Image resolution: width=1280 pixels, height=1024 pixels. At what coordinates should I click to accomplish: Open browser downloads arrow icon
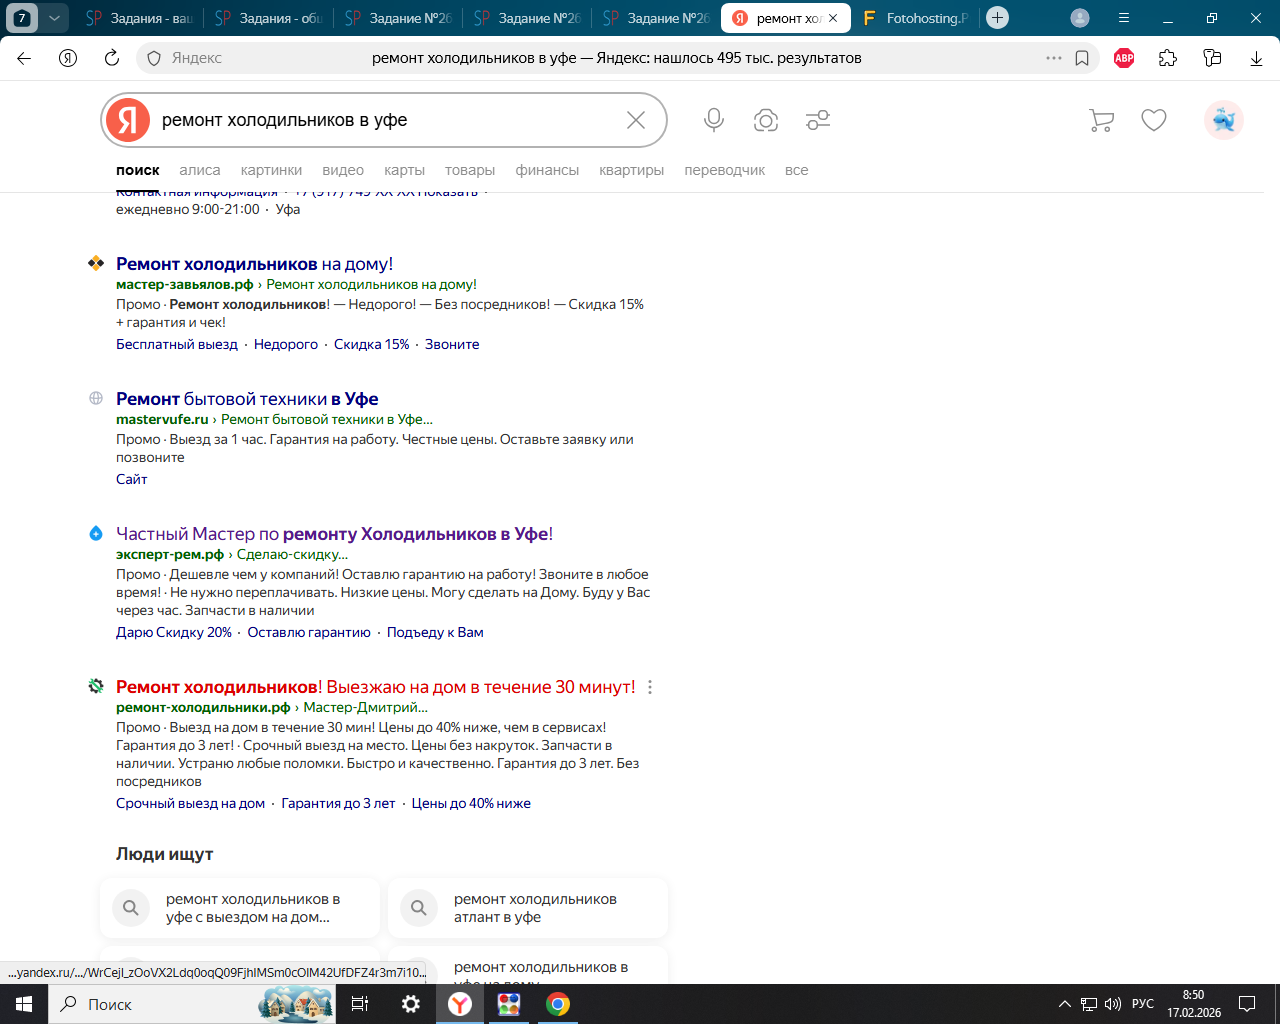[1256, 58]
